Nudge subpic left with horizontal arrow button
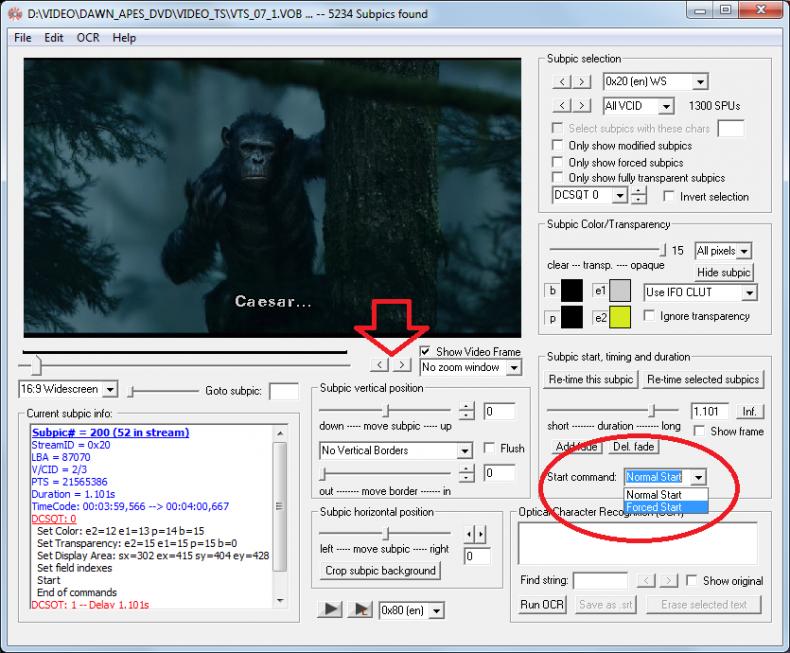Viewport: 790px width, 653px height. (470, 534)
